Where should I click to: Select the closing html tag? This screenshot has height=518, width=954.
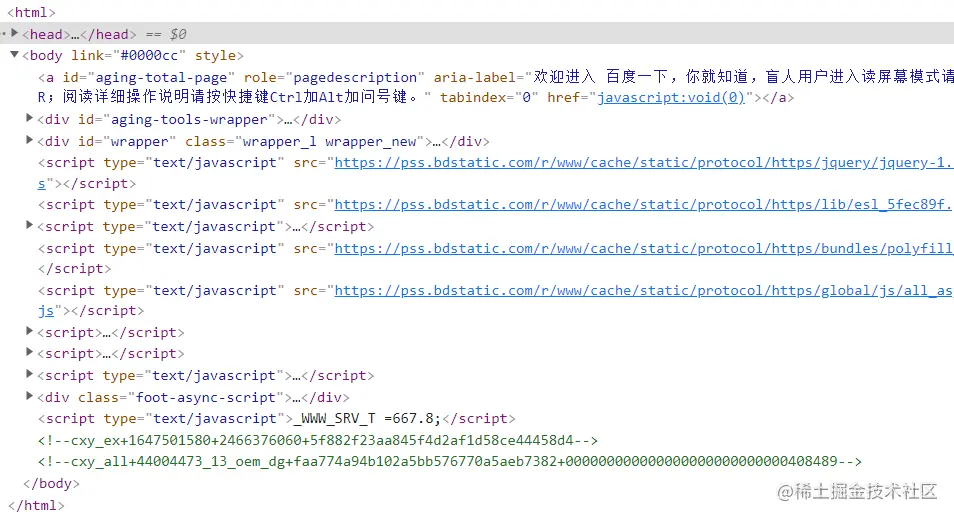tap(36, 505)
